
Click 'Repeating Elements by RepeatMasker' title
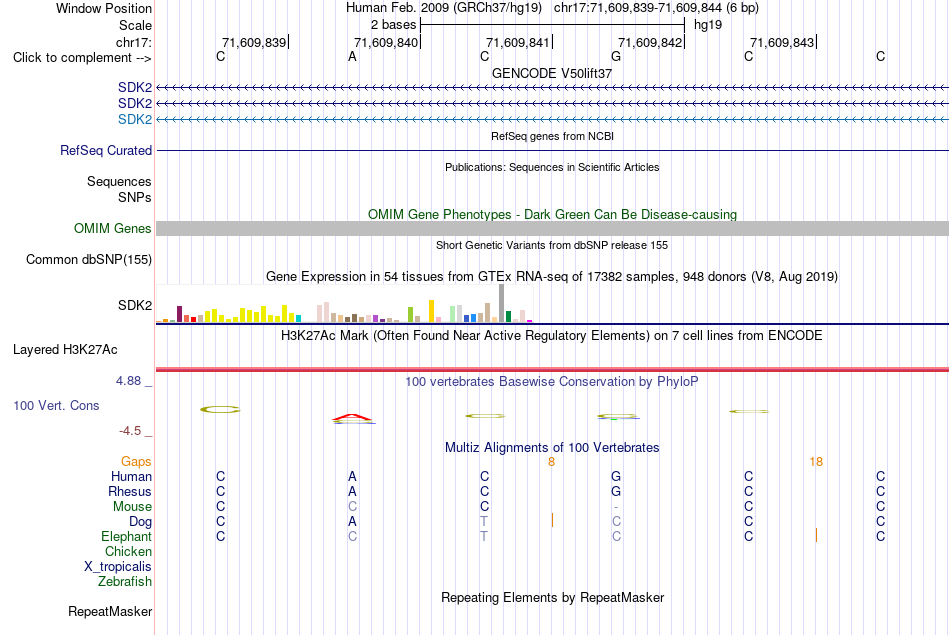(x=552, y=598)
